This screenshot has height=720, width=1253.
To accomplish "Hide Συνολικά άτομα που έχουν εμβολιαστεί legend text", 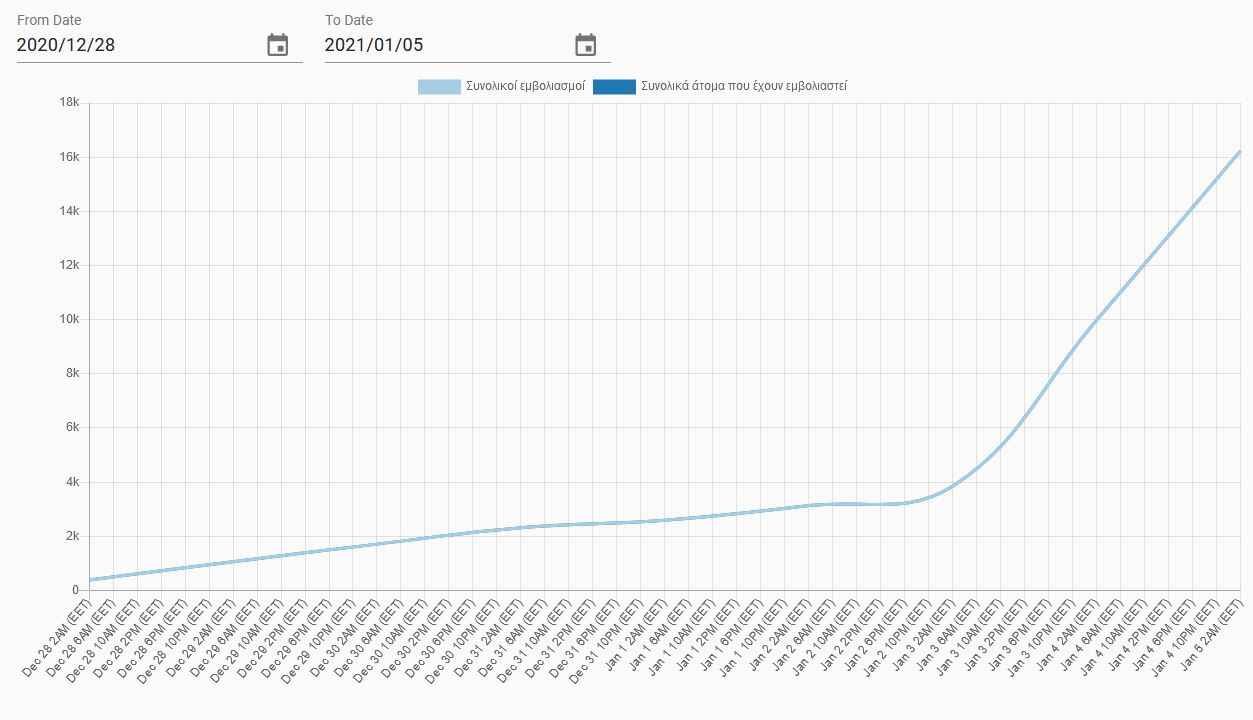I will point(744,87).
